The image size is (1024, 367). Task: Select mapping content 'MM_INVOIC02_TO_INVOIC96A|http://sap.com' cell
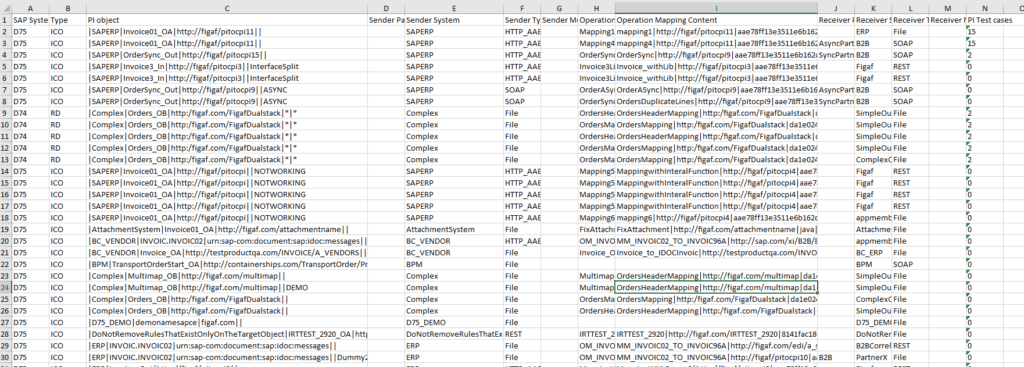[716, 240]
